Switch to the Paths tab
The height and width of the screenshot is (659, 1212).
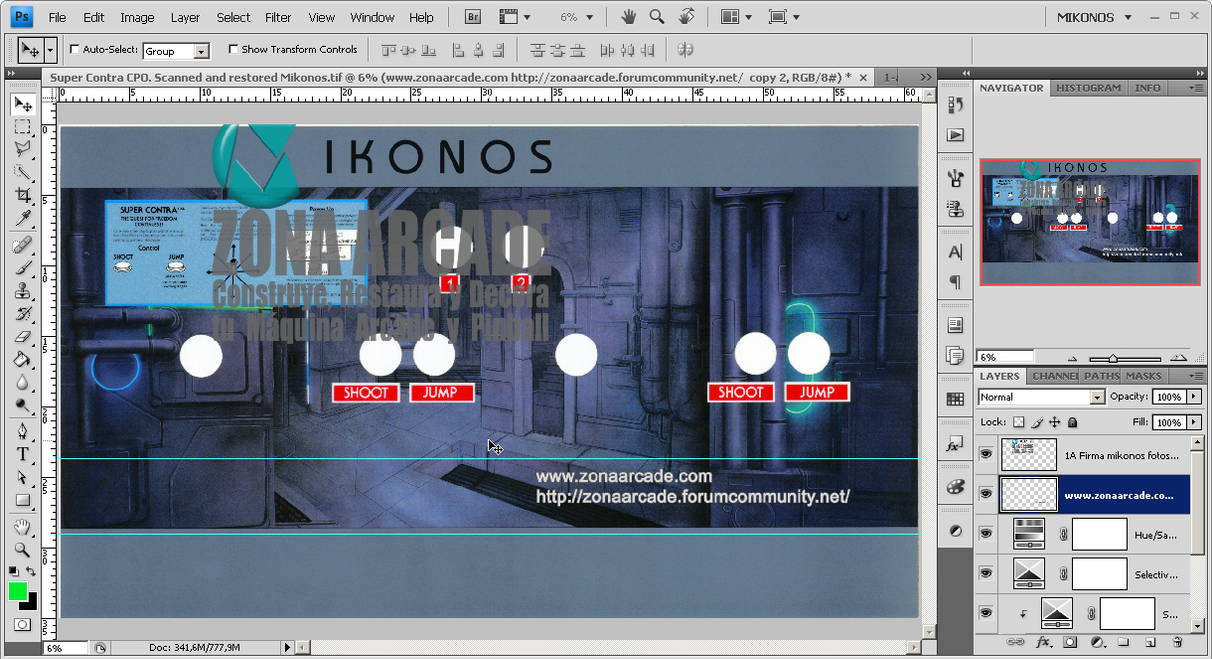pos(1101,376)
